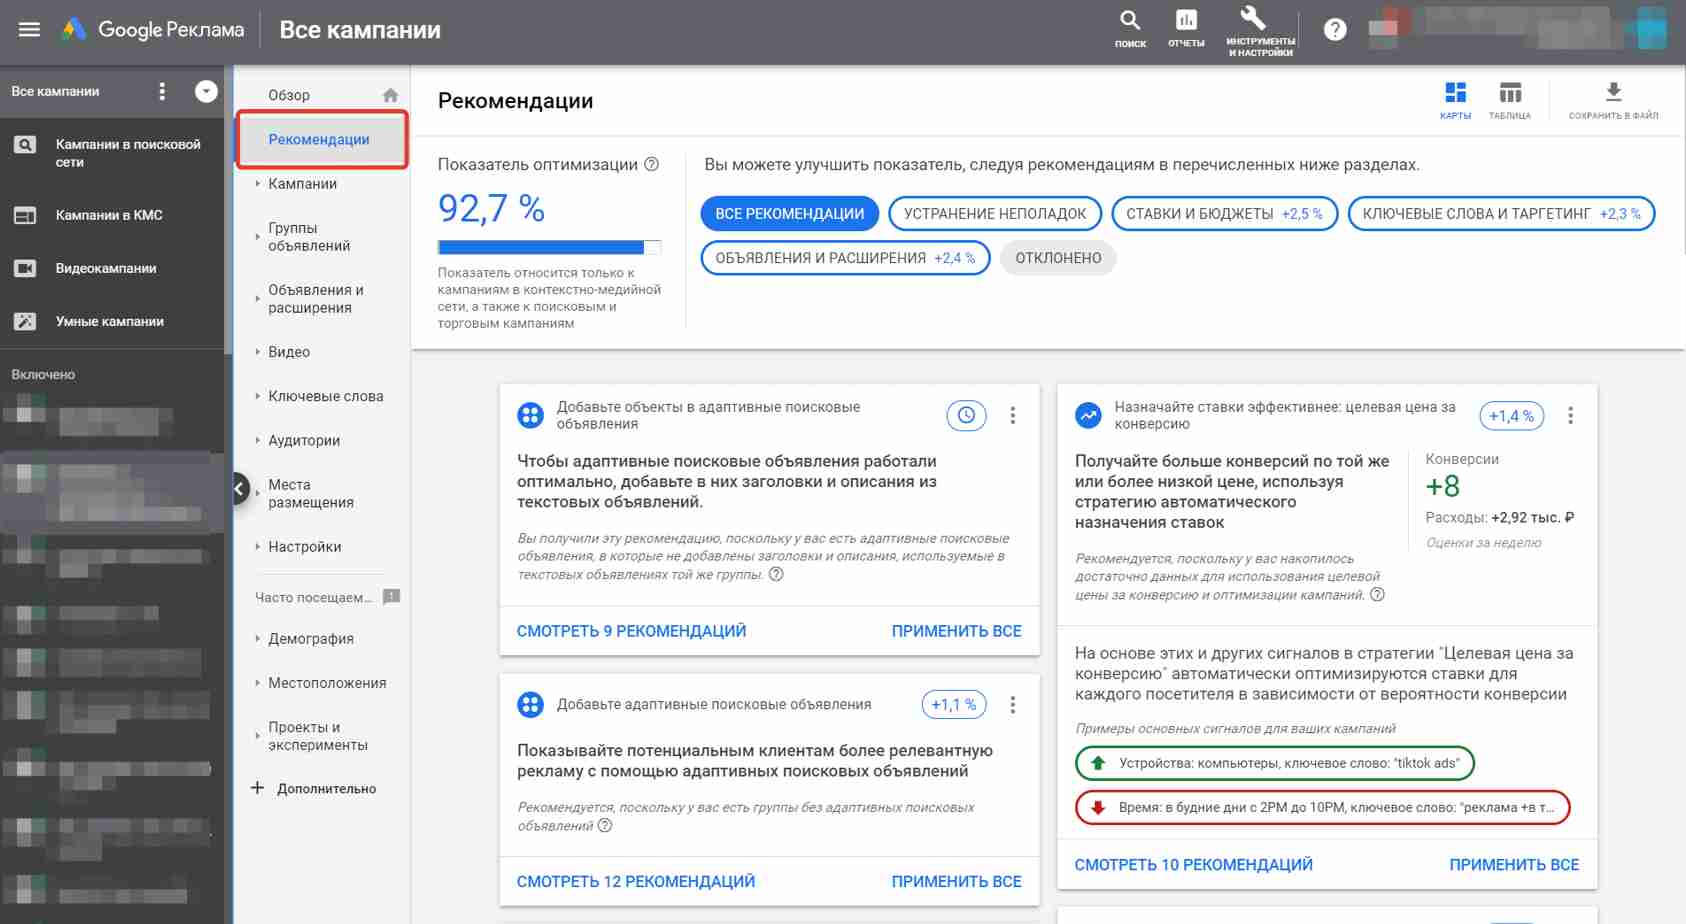The image size is (1686, 924).
Task: Click home icon next to Обзор
Action: coord(390,95)
